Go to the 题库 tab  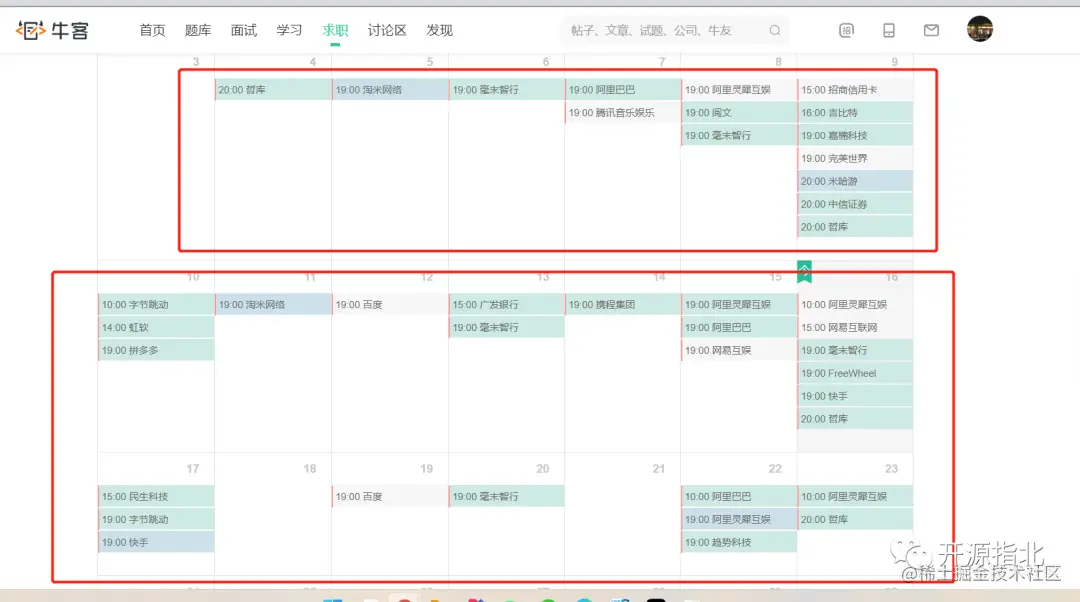[198, 30]
